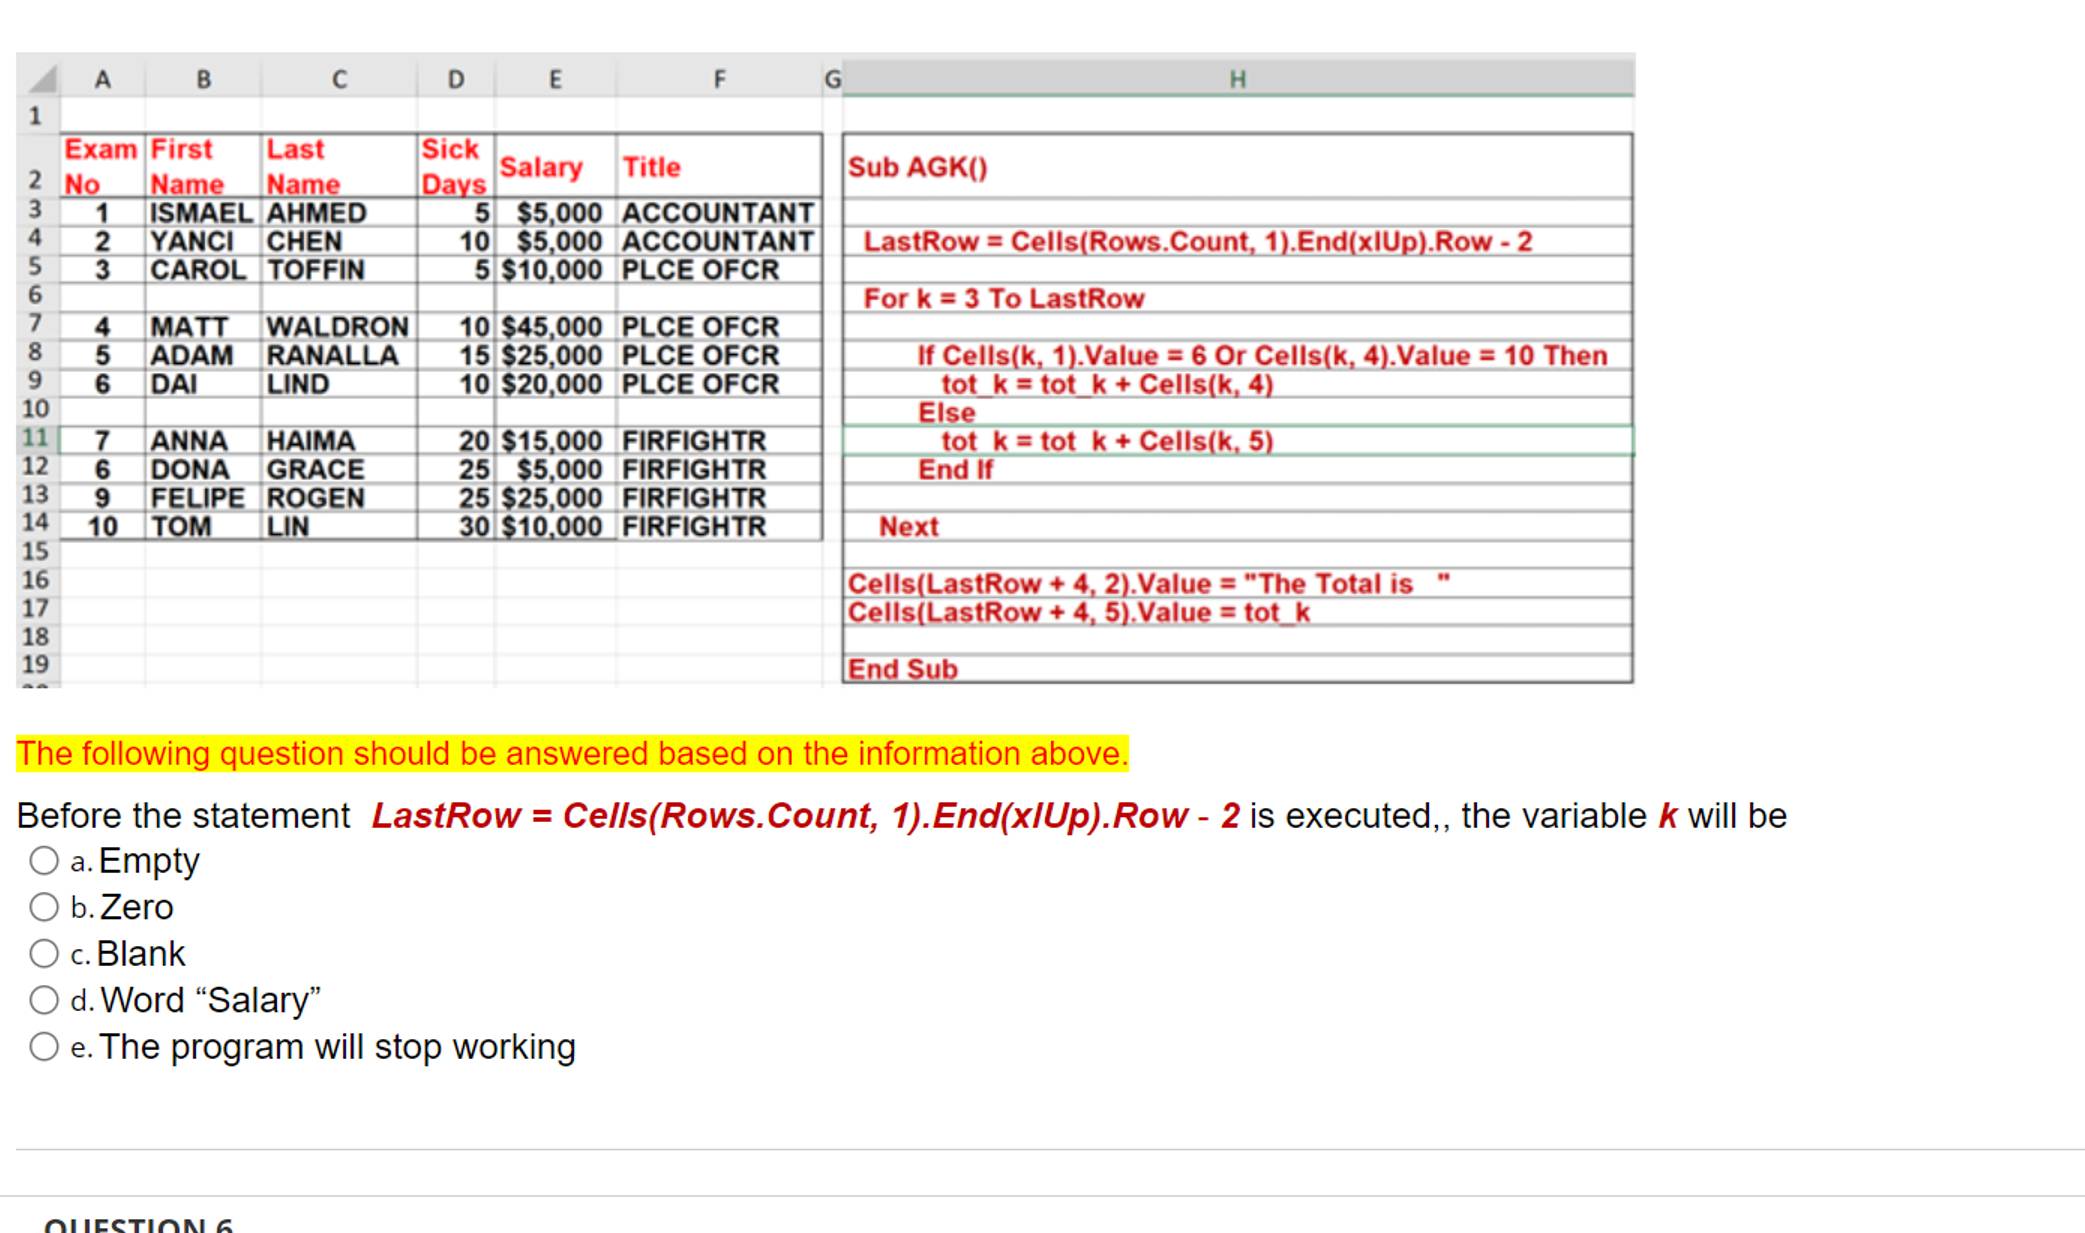Image resolution: width=2085 pixels, height=1233 pixels.
Task: Pick the 'Blank' radio button
Action: [x=44, y=954]
